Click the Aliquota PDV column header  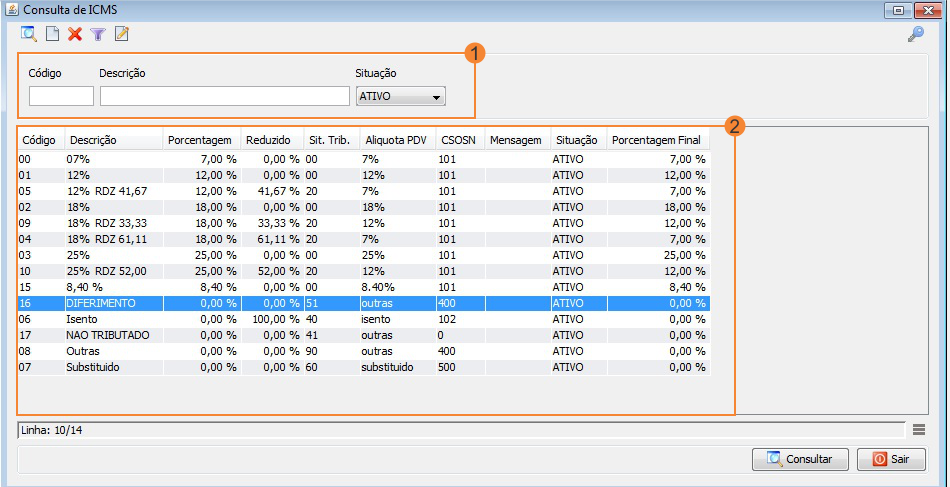pyautogui.click(x=397, y=140)
